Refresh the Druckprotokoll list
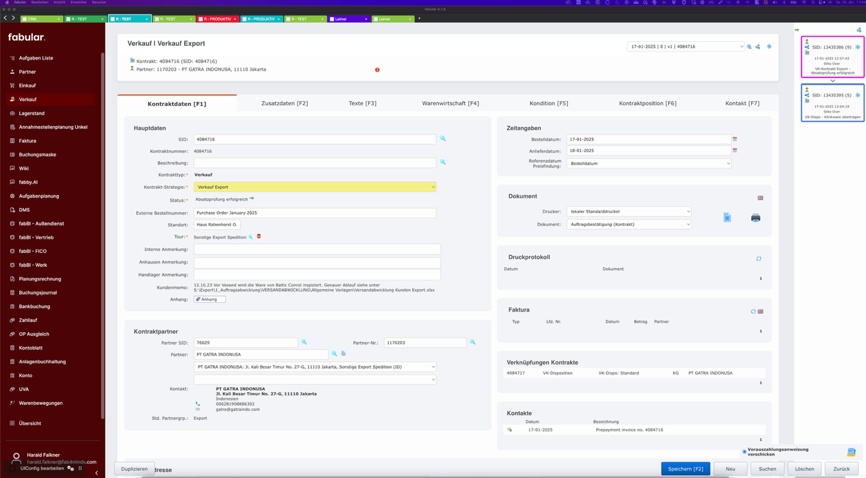Viewport: 866px width, 478px height. coord(759,258)
